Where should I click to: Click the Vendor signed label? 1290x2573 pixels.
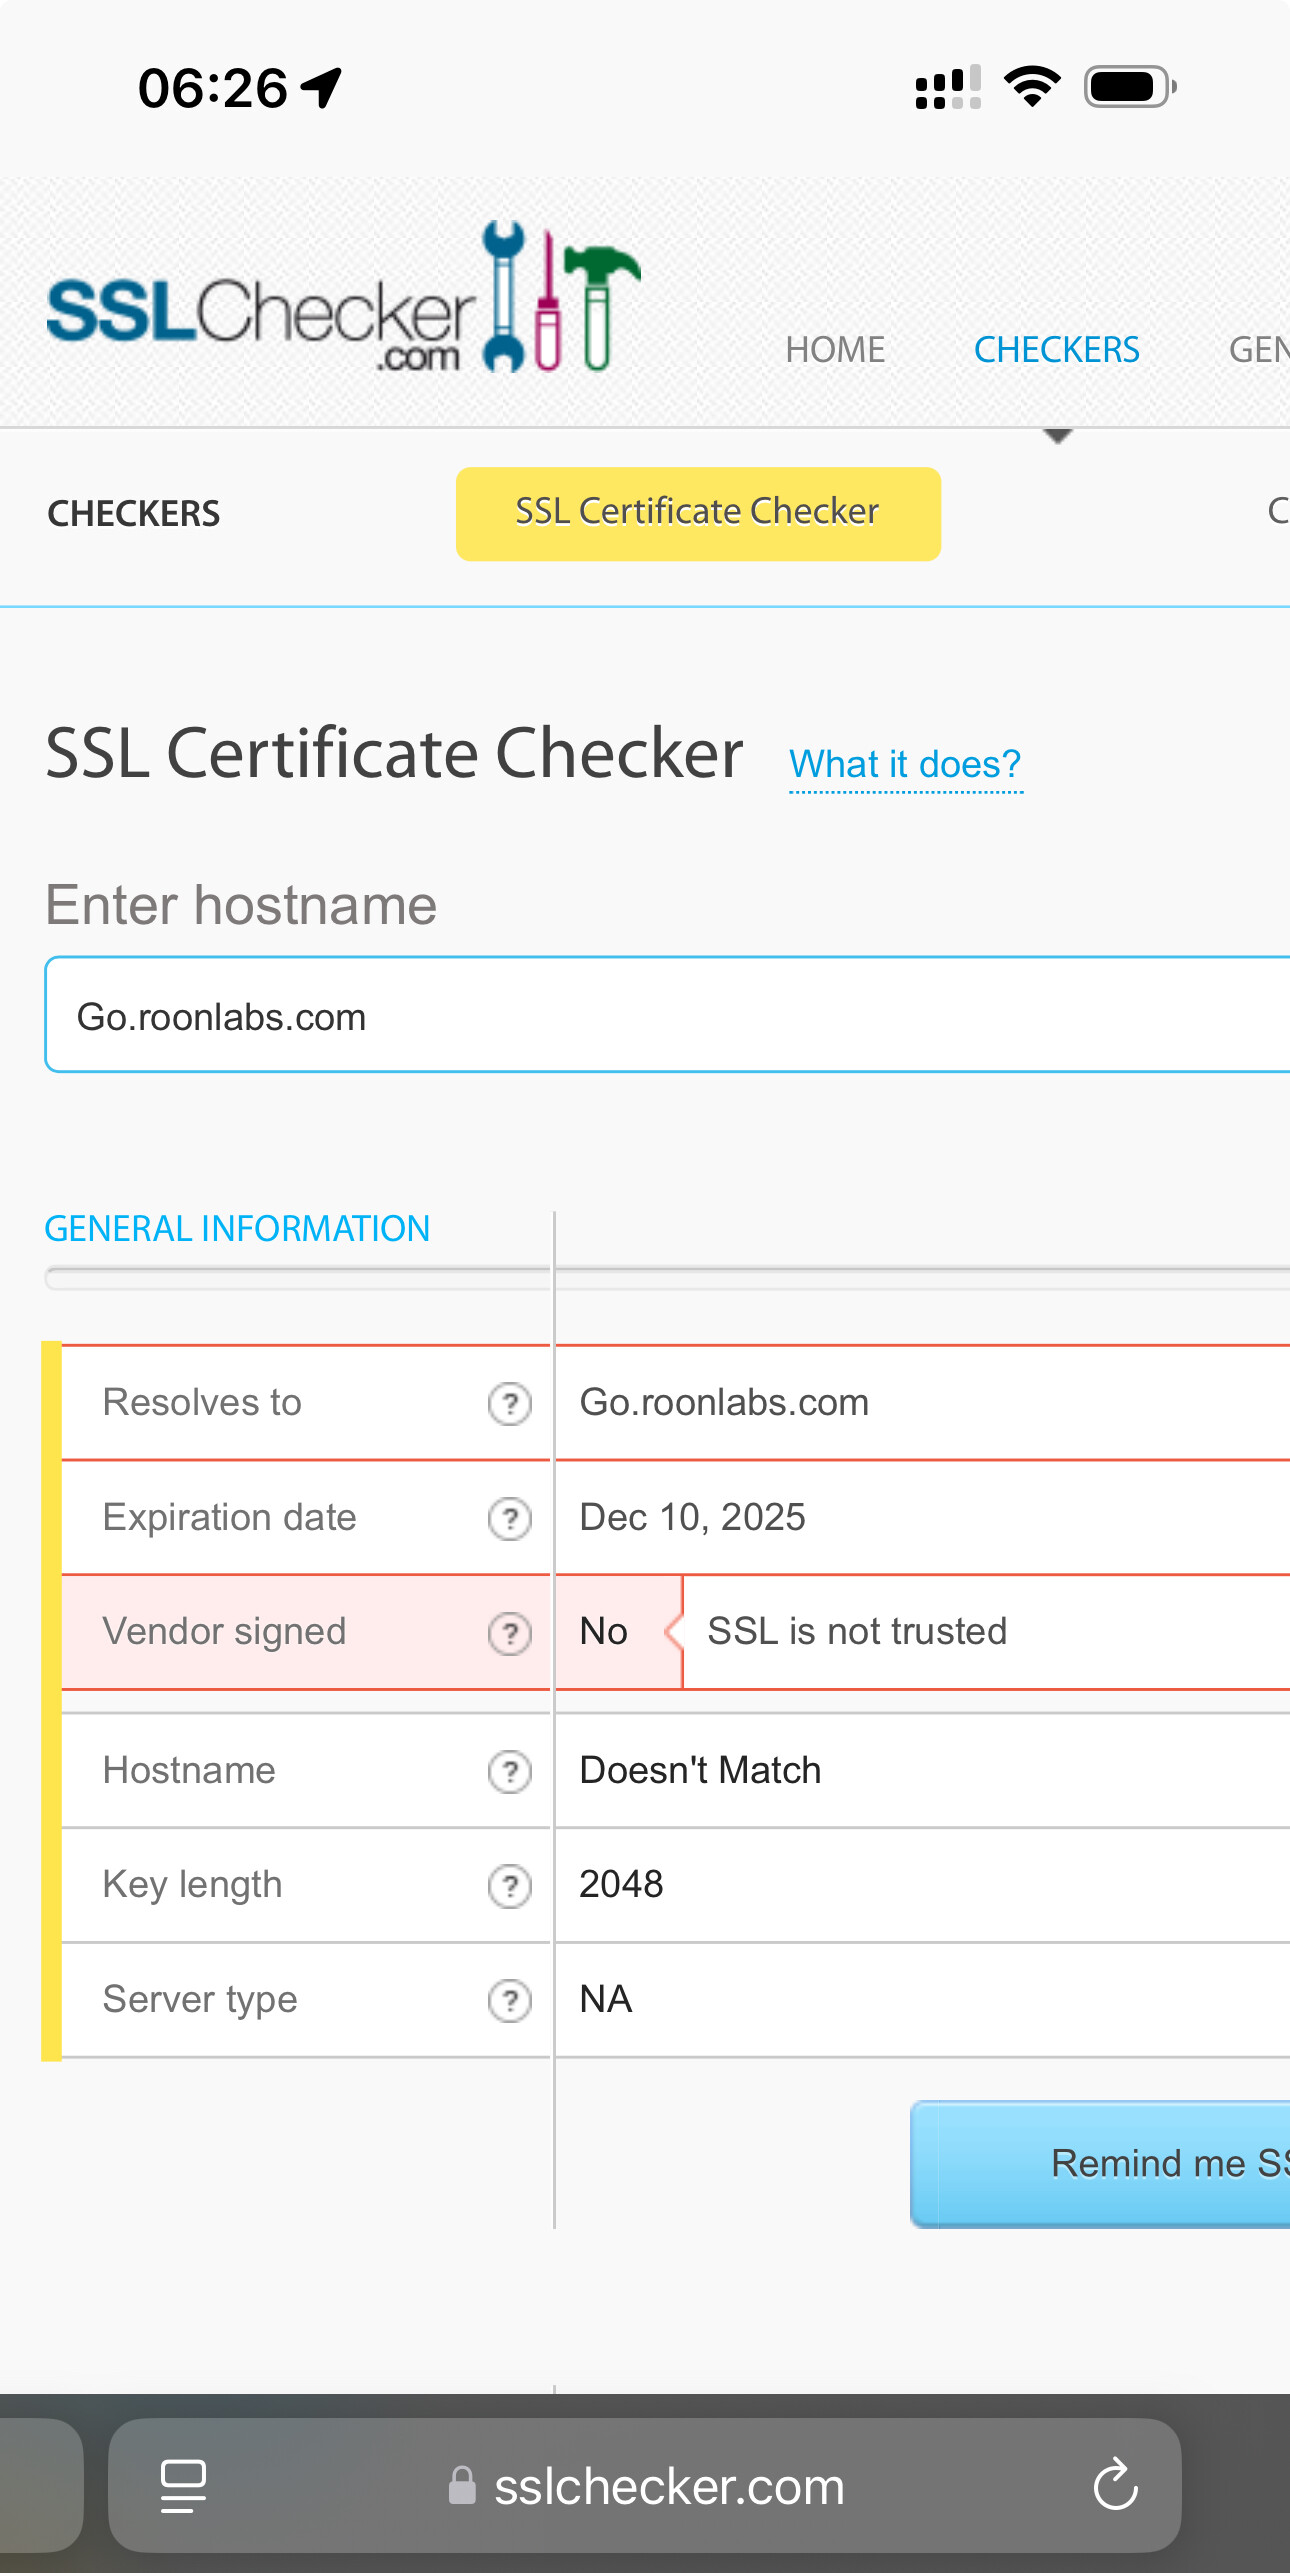225,1632
